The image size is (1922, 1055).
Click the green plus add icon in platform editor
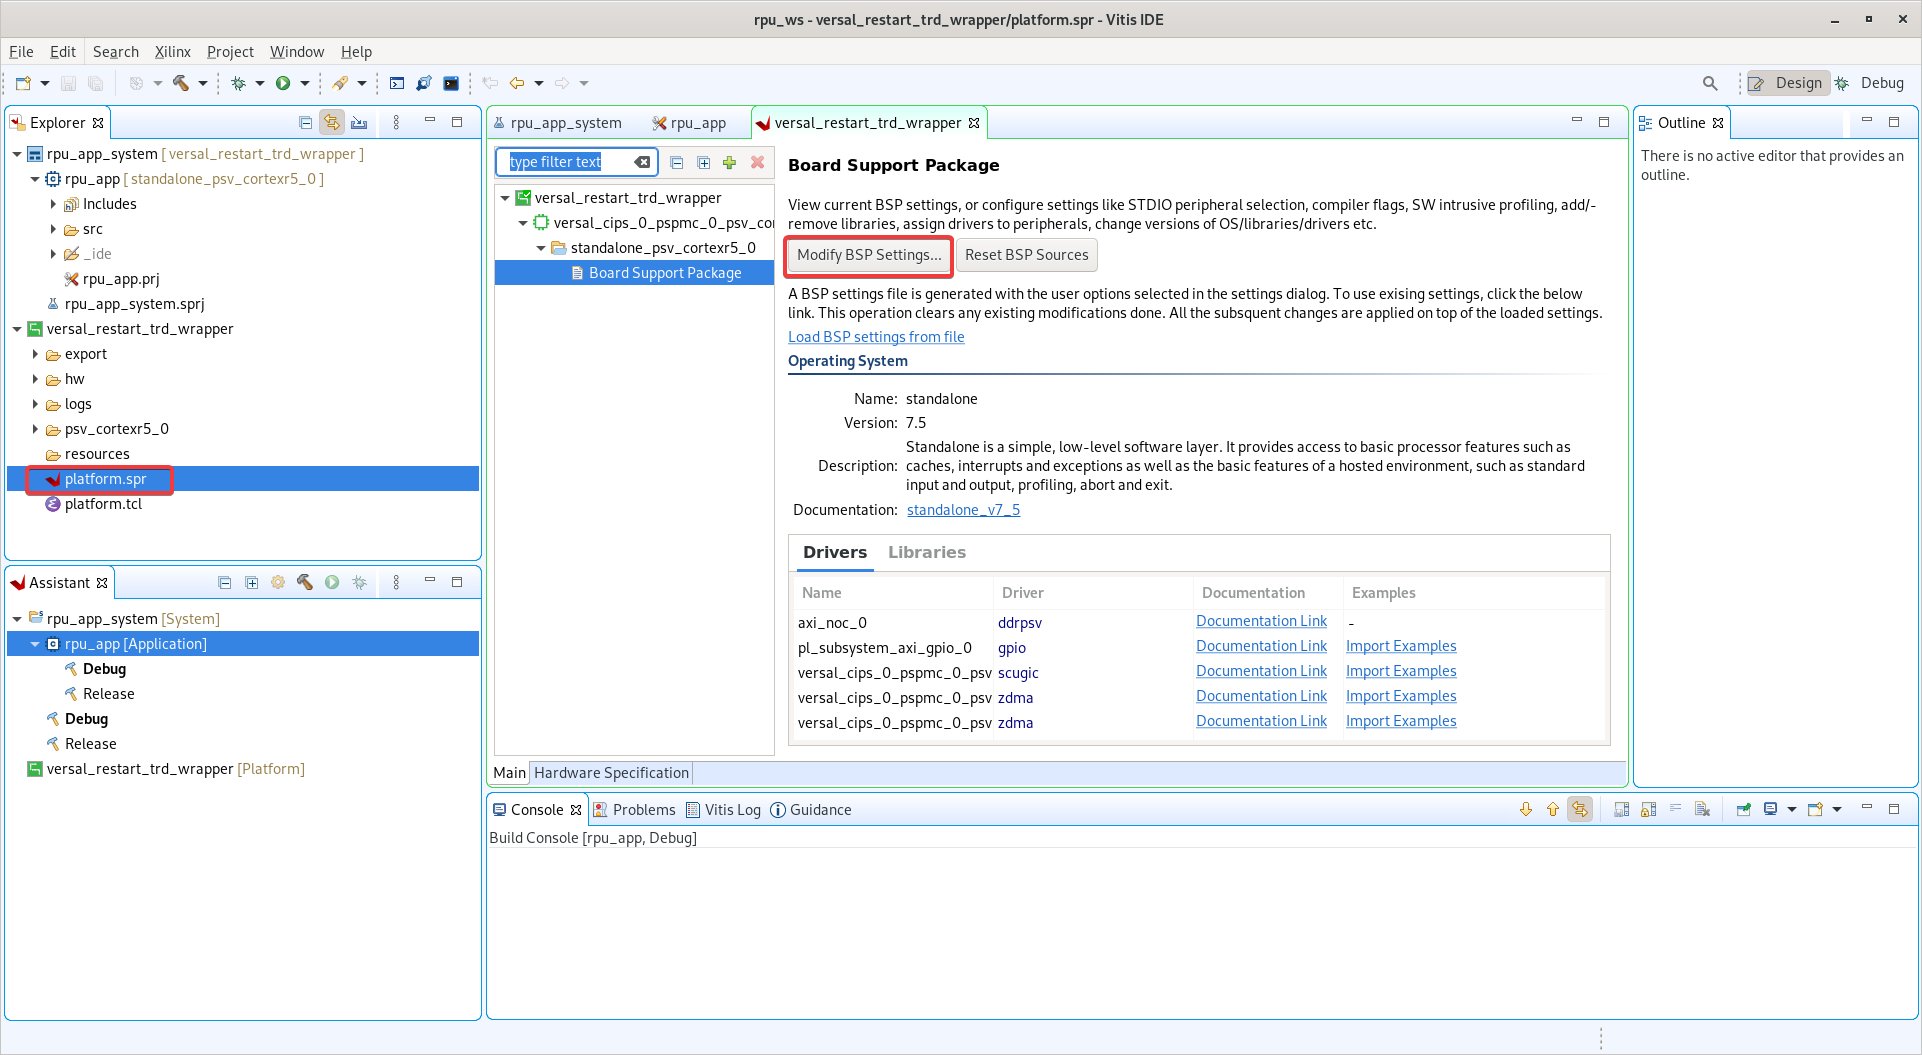tap(730, 162)
